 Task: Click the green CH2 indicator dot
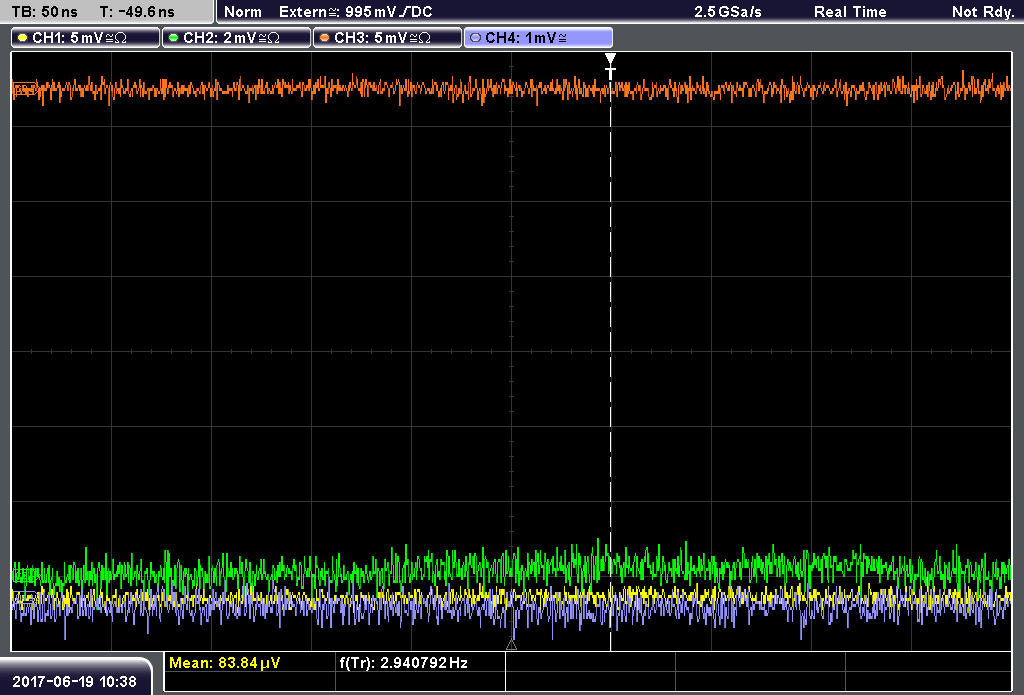174,38
